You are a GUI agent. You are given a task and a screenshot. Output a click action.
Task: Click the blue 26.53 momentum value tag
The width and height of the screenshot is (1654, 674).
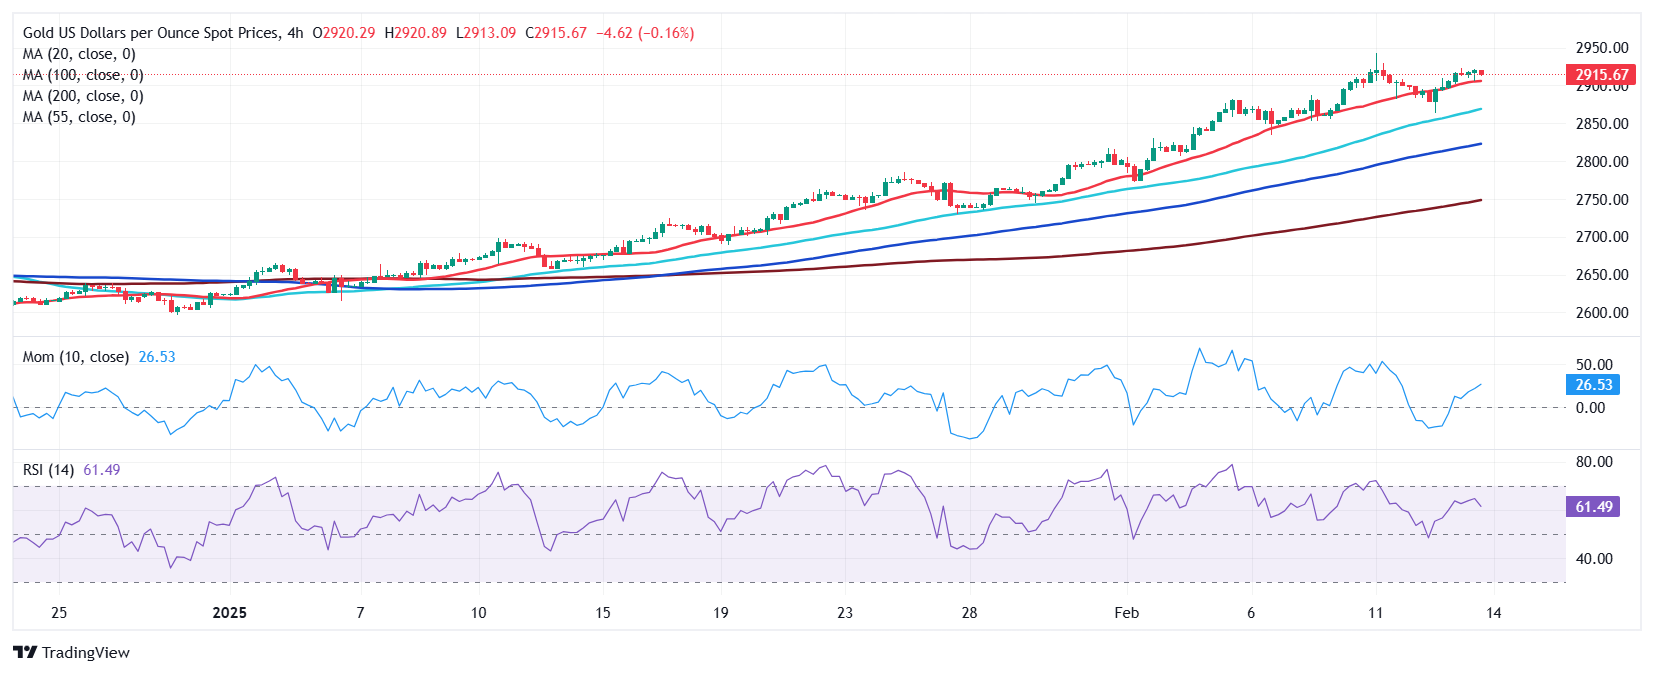click(1593, 385)
